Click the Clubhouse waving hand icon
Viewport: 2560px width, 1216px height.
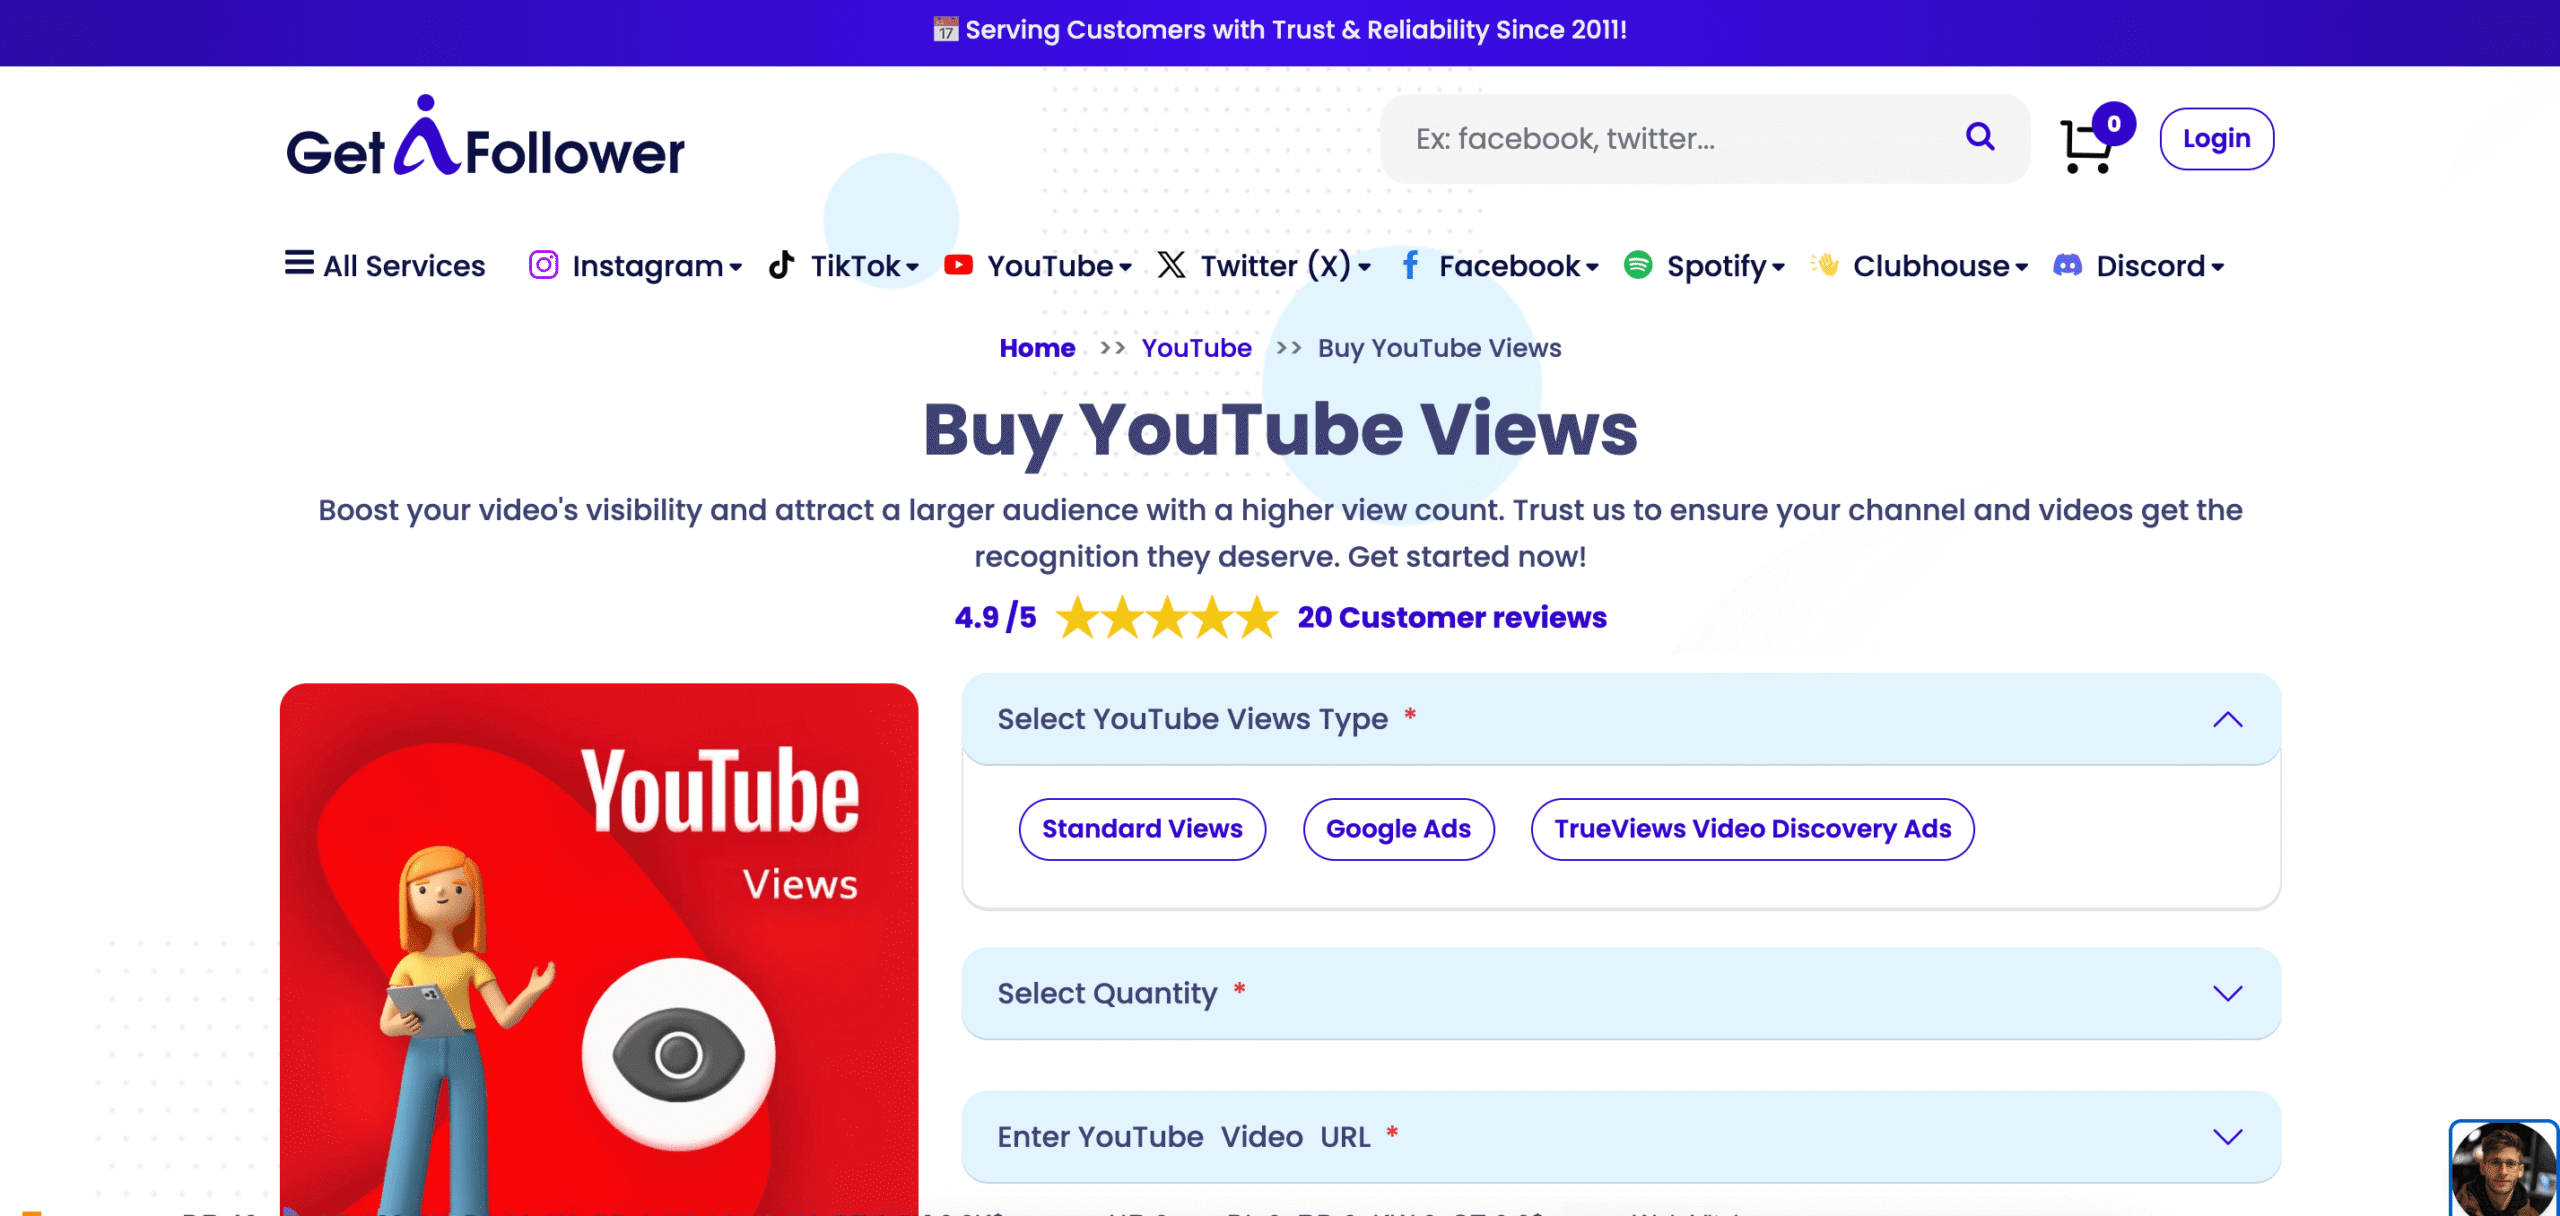coord(1825,265)
